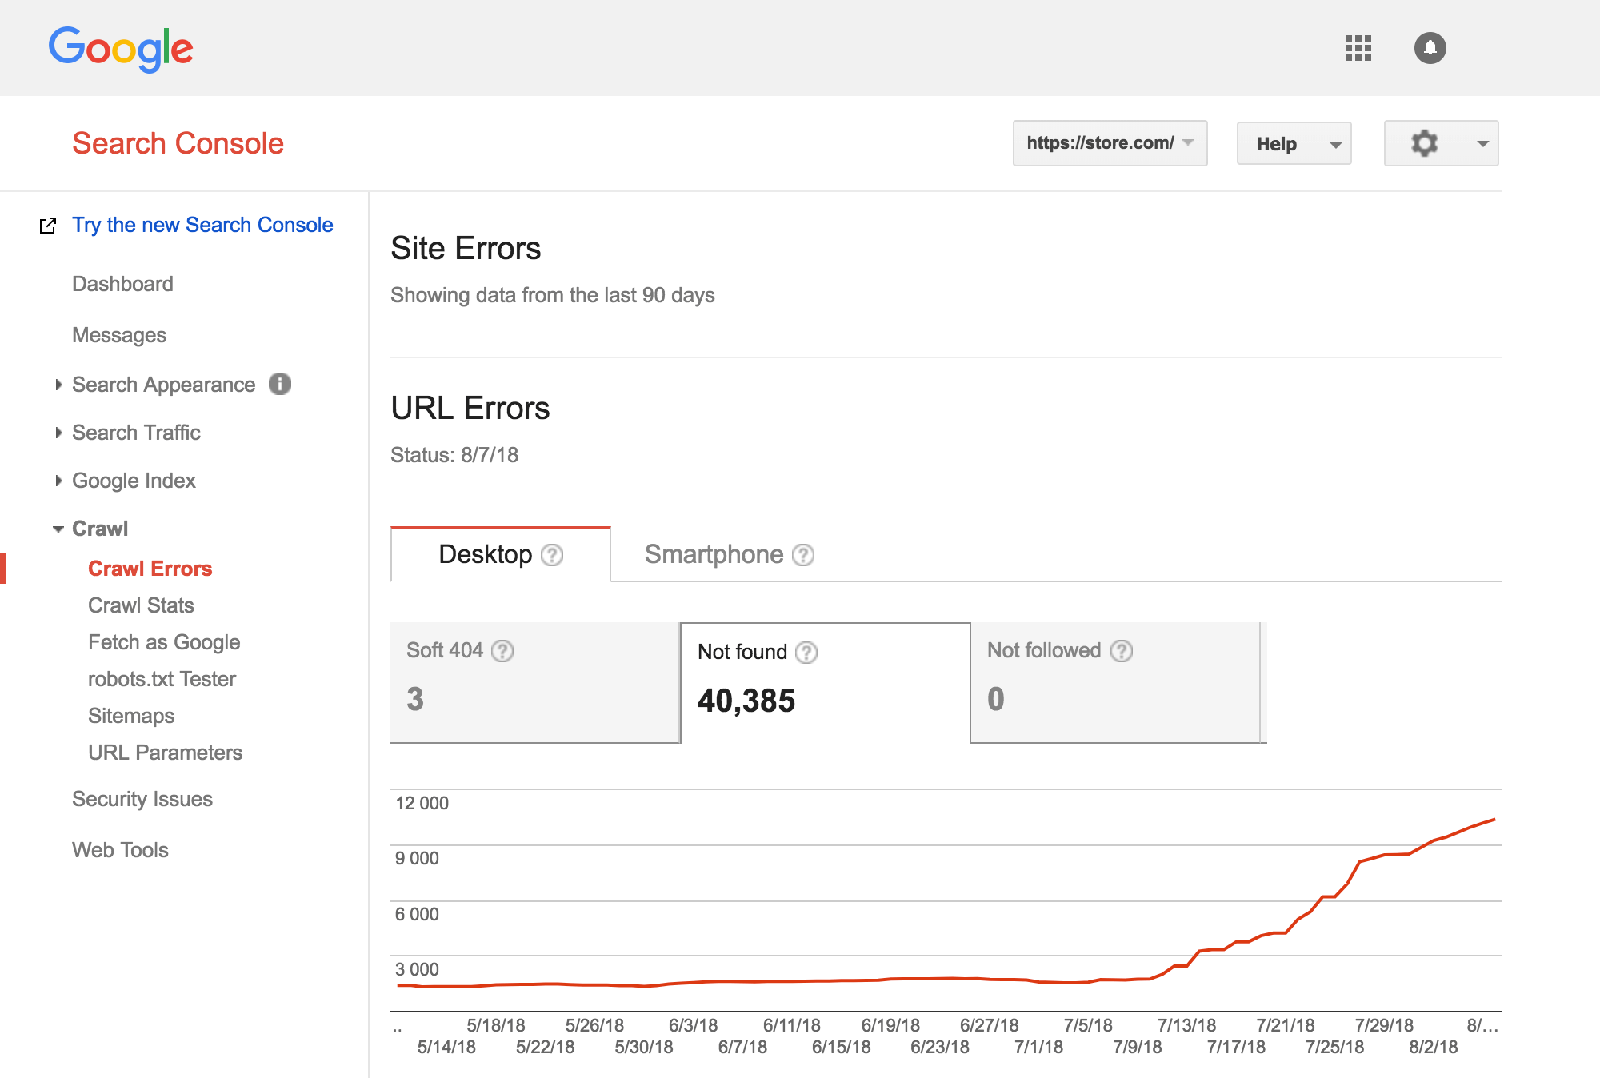
Task: Click the 3 000 axis label
Action: (417, 969)
